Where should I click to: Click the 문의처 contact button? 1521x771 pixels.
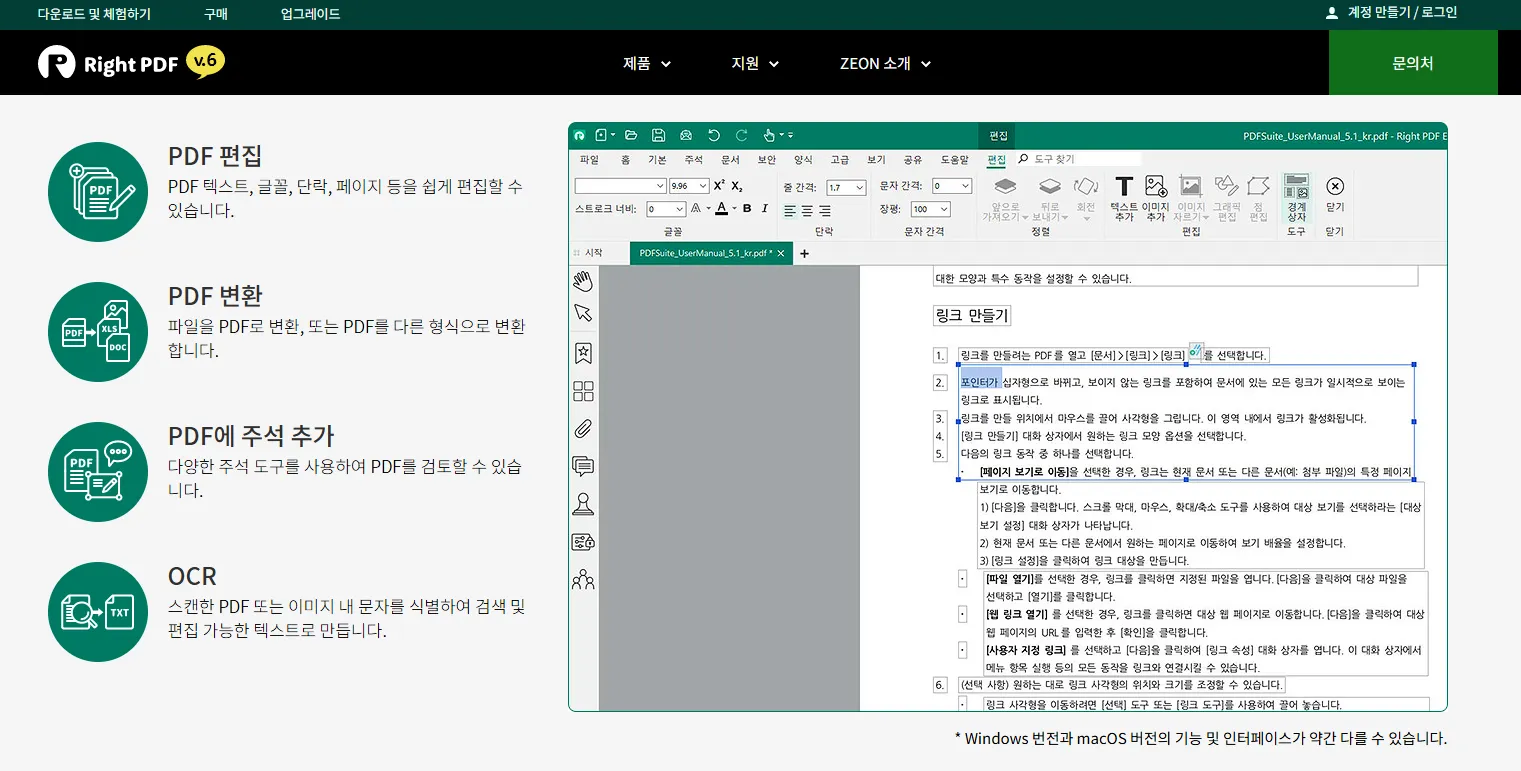(x=1413, y=63)
